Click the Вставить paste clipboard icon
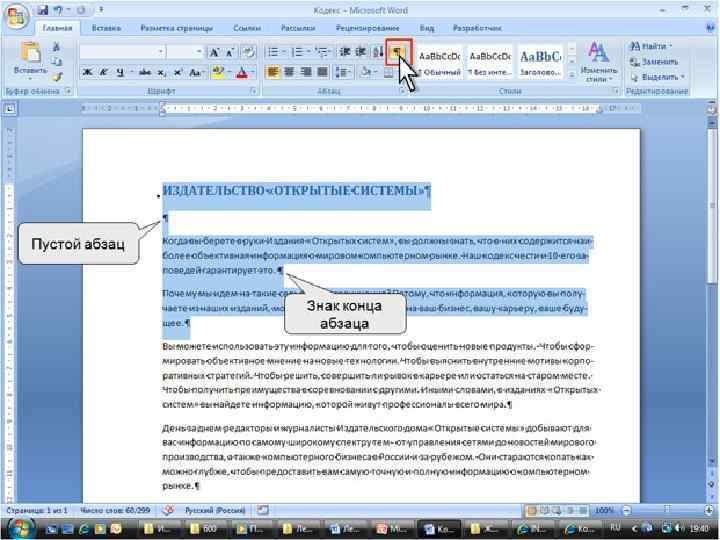The width and height of the screenshot is (720, 540). click(30, 53)
